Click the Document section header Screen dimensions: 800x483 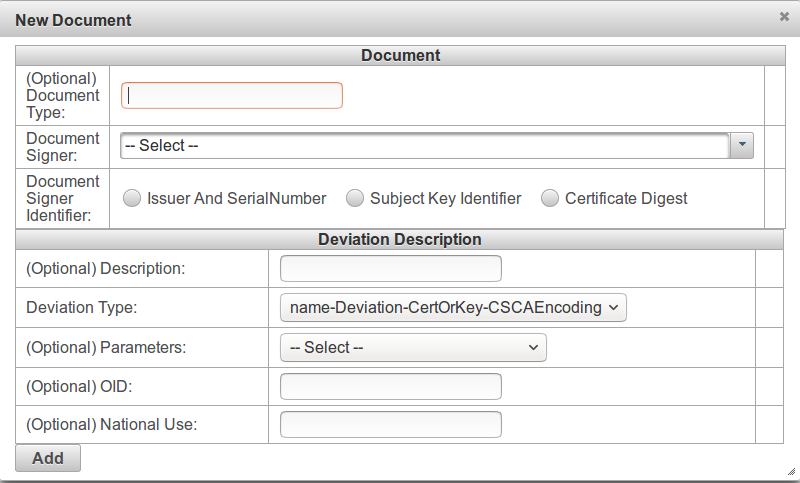coord(400,55)
